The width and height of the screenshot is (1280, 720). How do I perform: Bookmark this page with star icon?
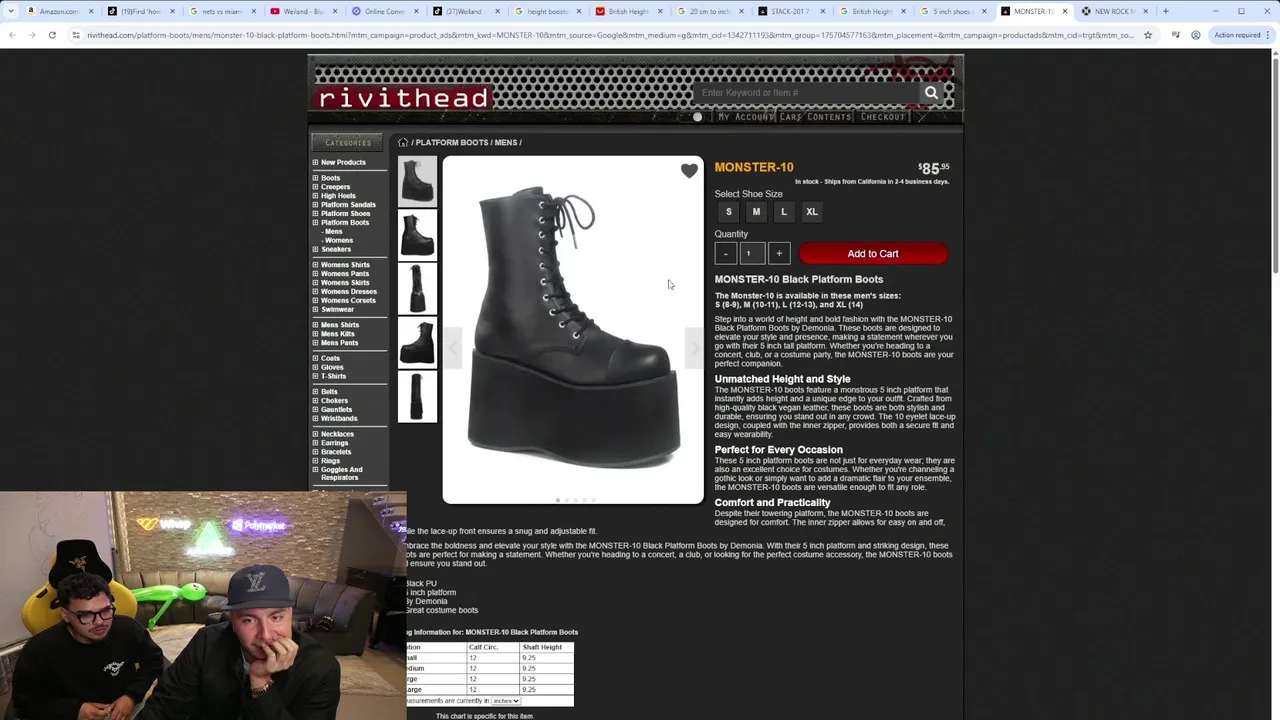(x=1147, y=35)
